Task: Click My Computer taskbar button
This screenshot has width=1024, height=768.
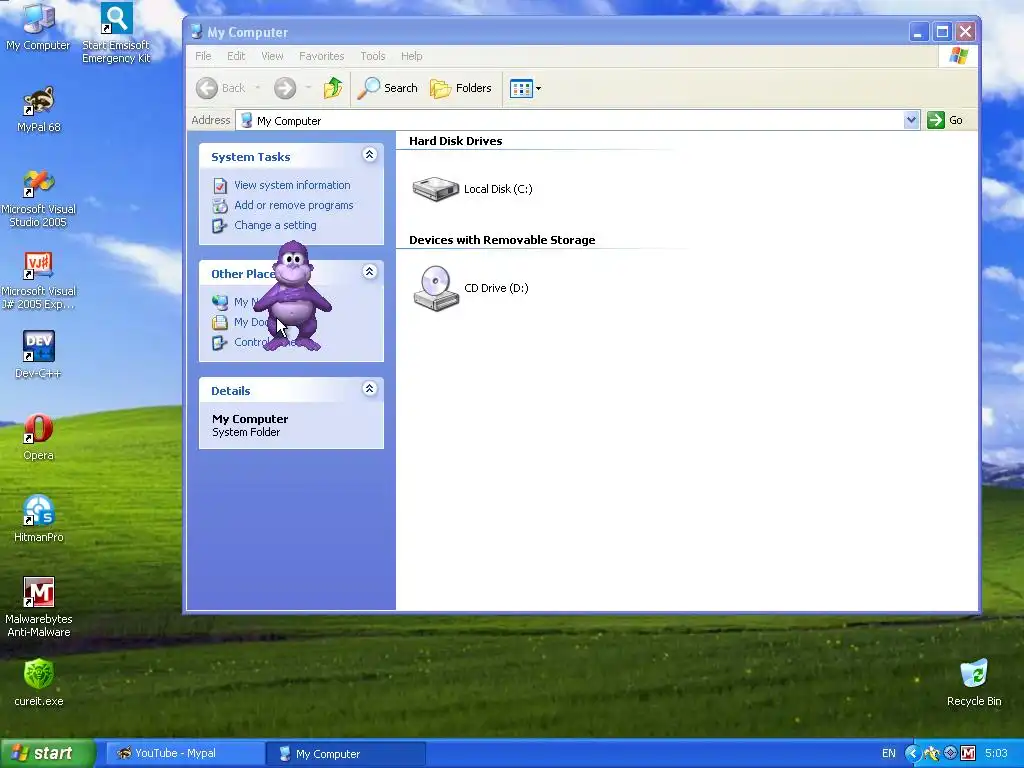Action: (x=346, y=754)
